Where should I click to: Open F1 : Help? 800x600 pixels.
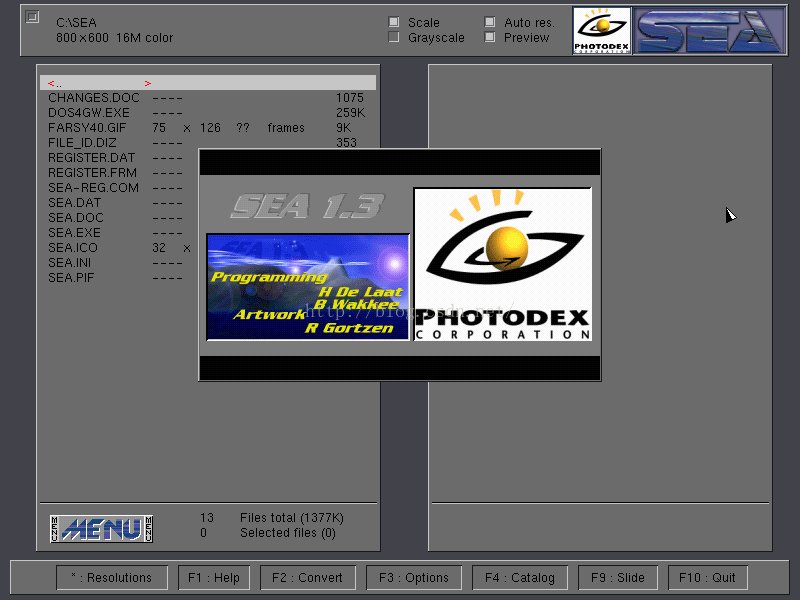[214, 578]
